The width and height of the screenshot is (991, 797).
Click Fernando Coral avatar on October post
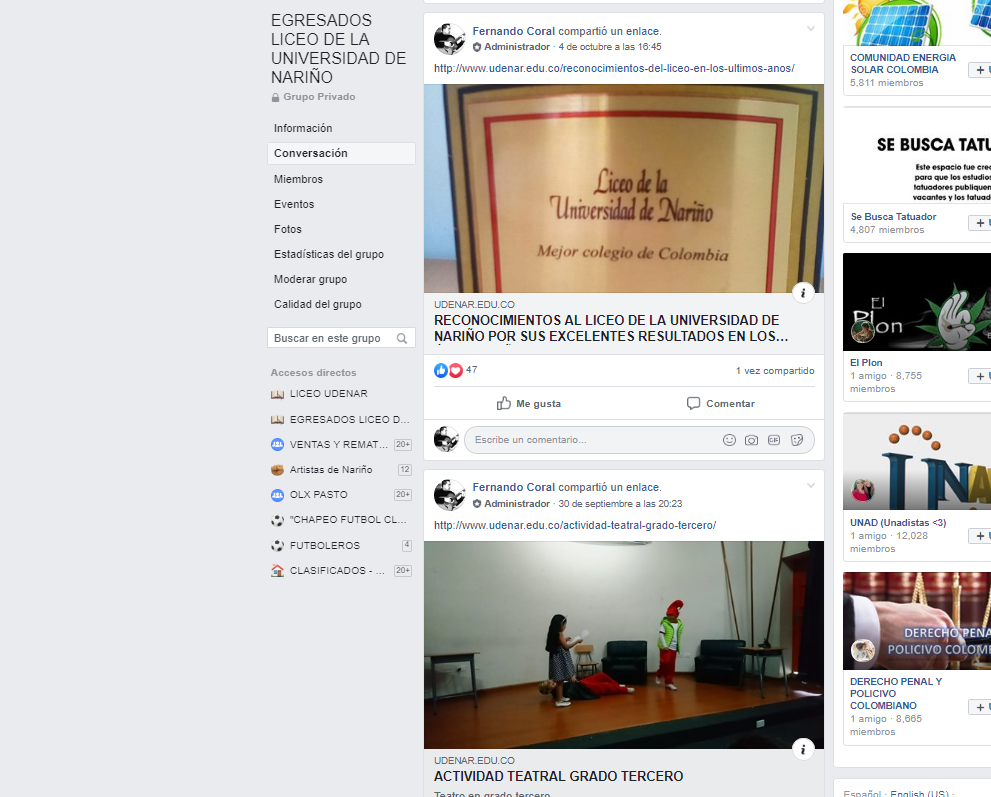tap(449, 39)
